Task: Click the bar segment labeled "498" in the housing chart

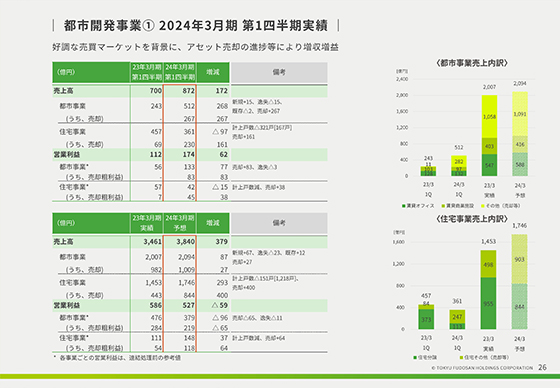Action: tap(488, 264)
